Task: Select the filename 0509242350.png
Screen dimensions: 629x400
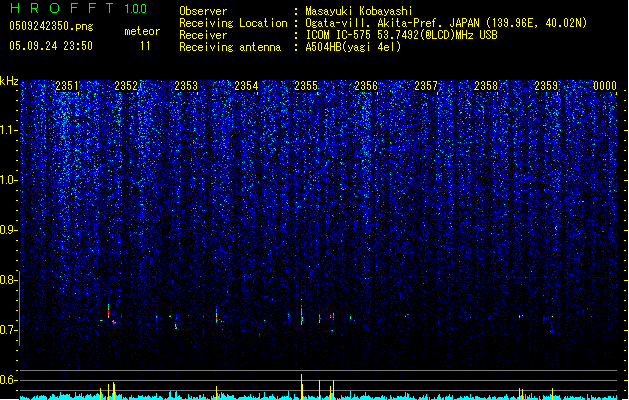Action: pos(51,26)
